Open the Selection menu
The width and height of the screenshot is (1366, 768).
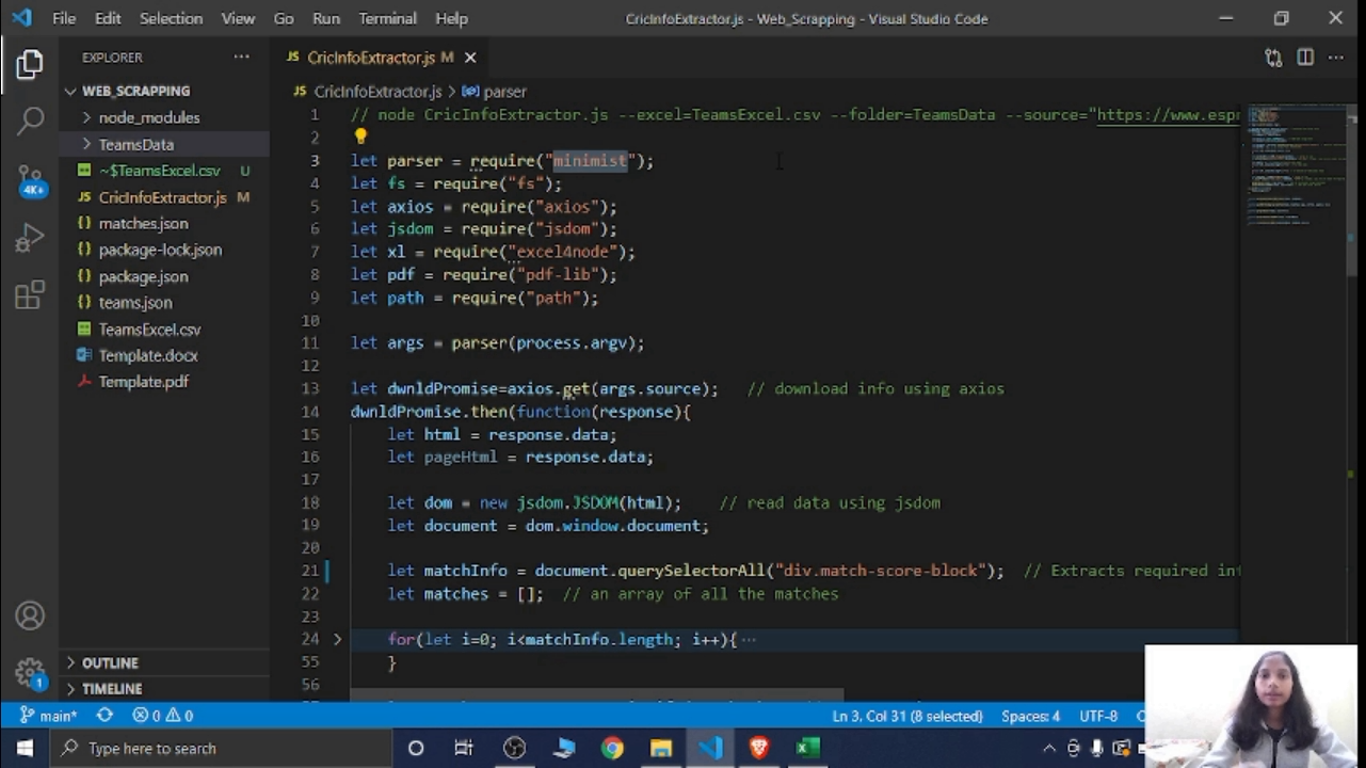click(170, 18)
